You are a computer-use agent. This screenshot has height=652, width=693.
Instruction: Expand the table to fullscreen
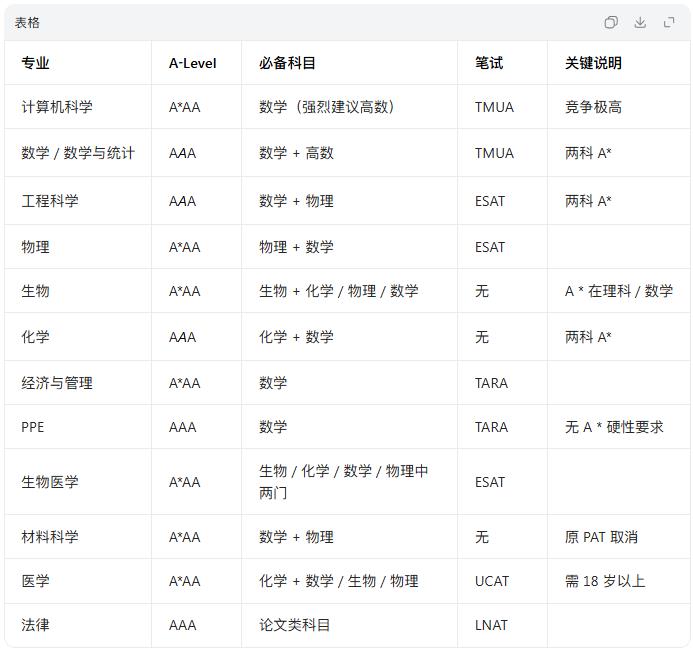(x=669, y=22)
